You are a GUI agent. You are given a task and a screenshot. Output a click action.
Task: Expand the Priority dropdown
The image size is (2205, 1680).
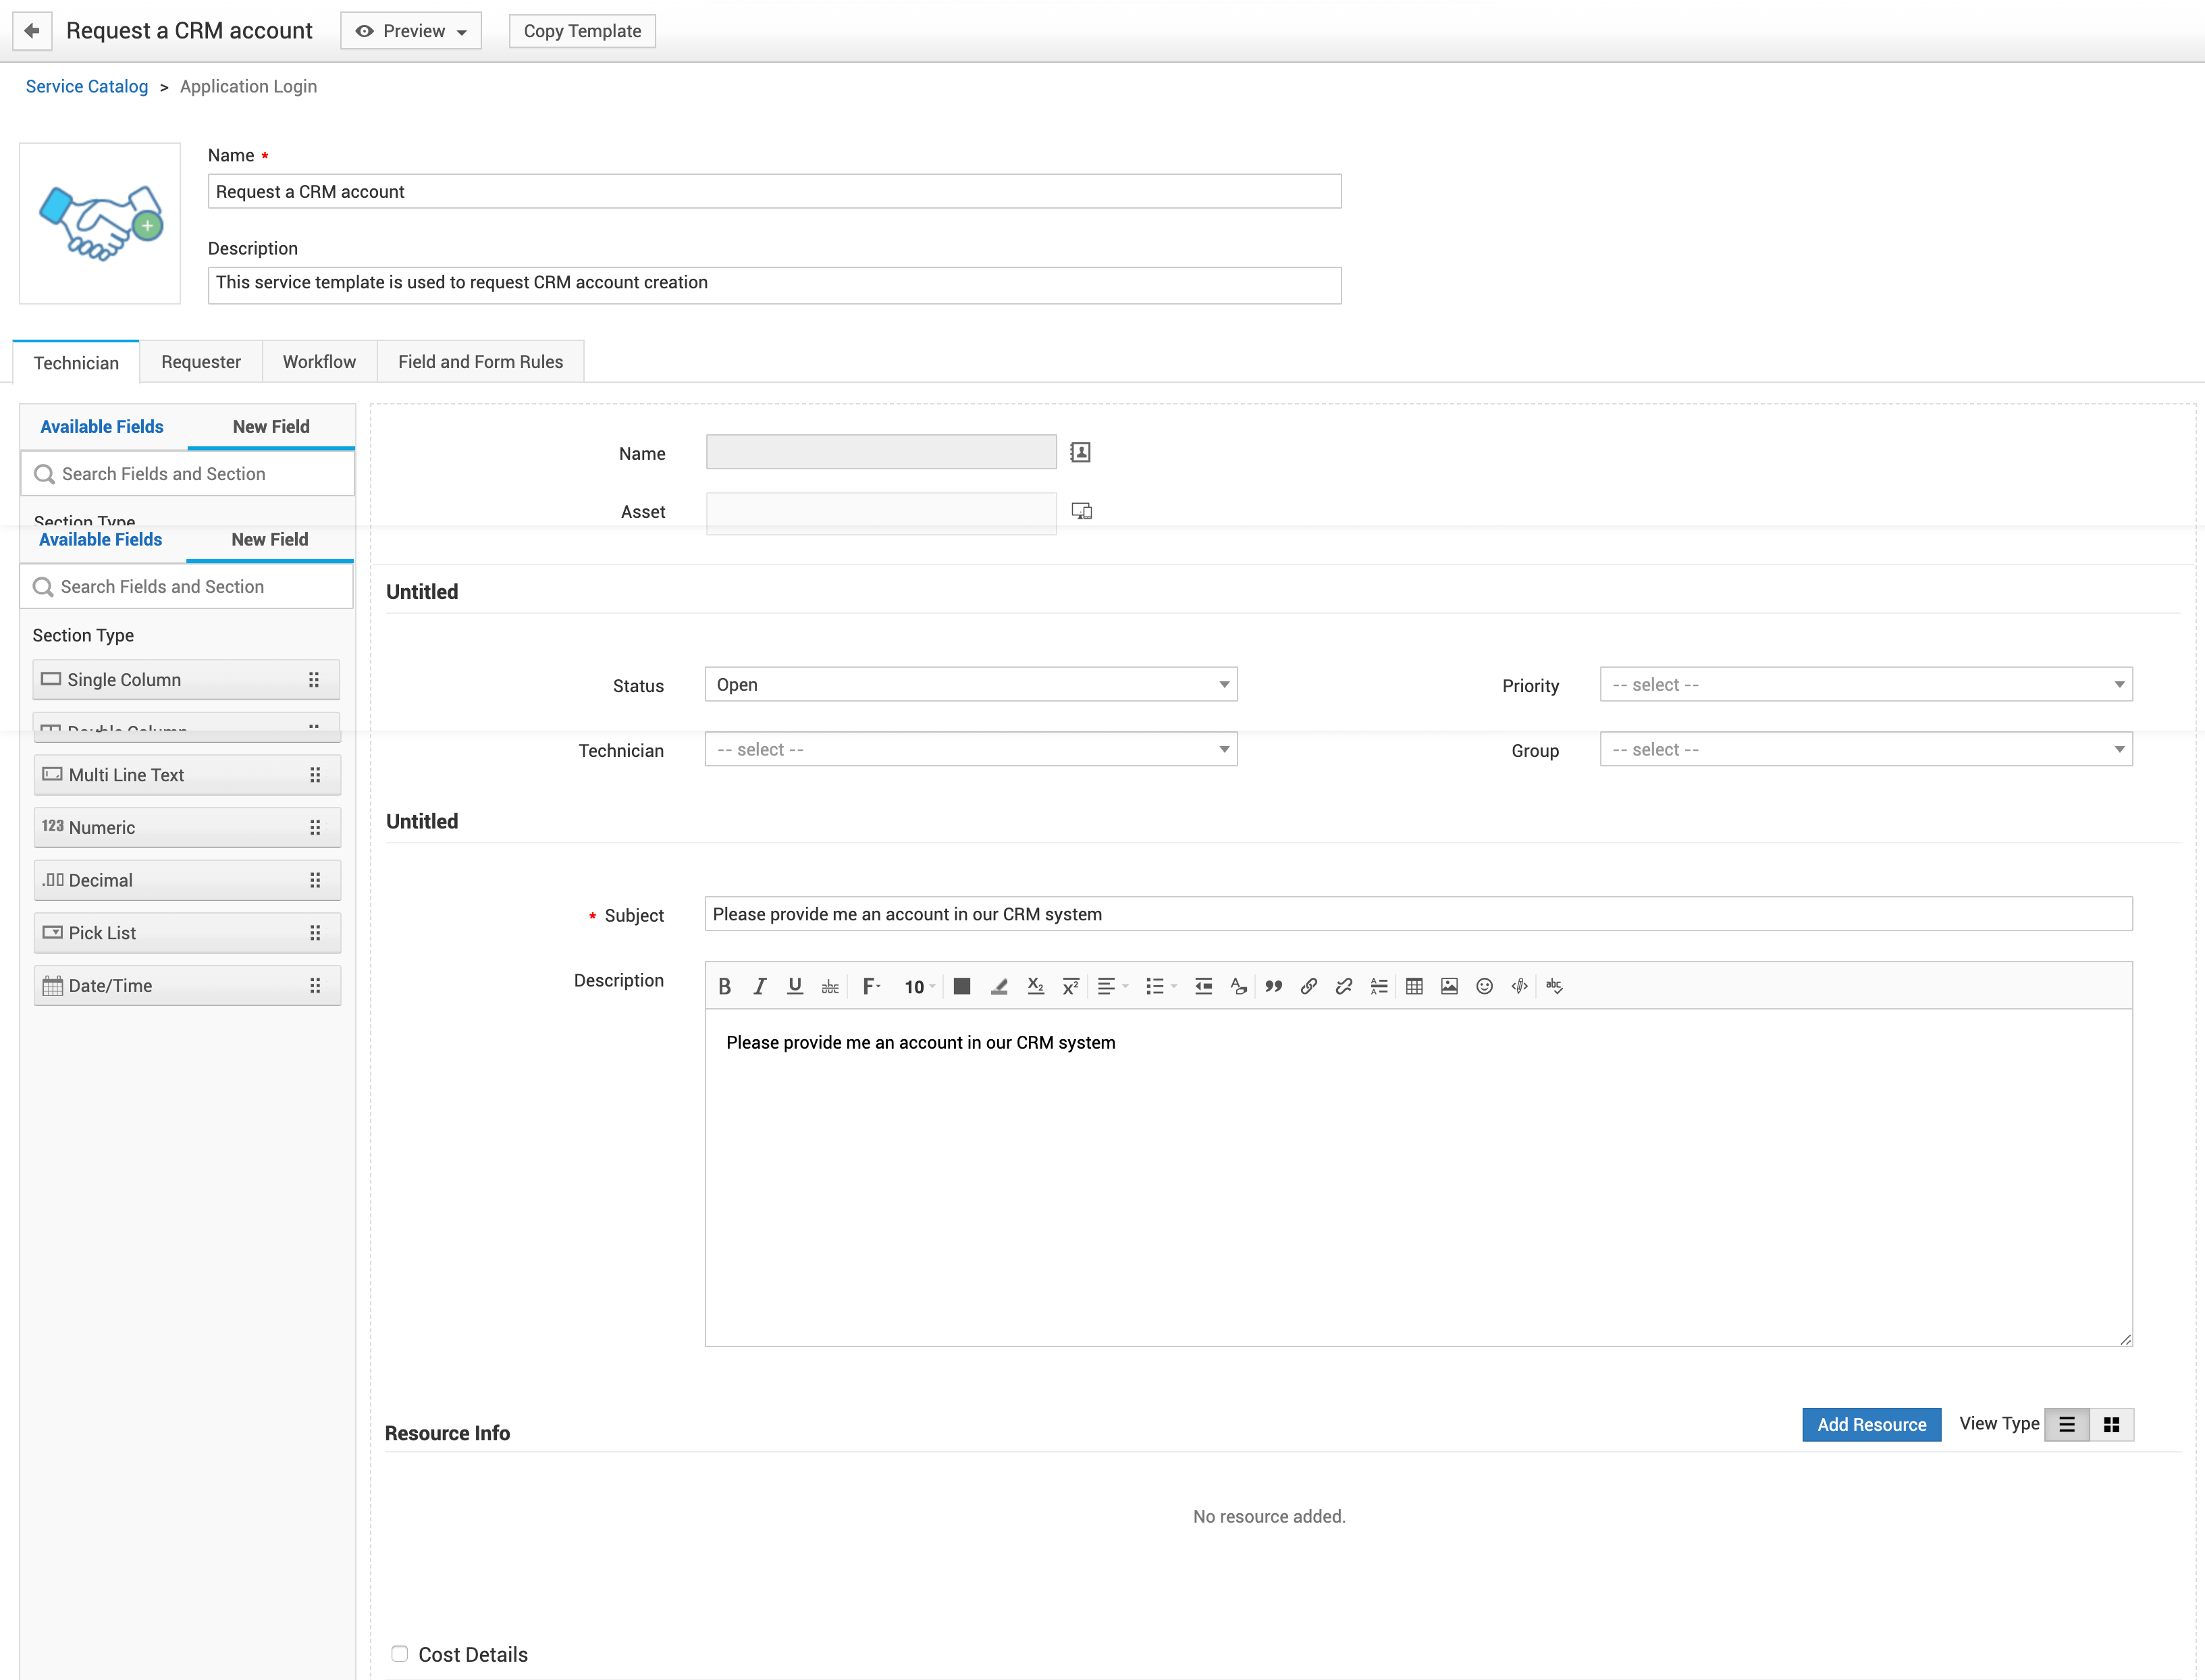pos(1865,684)
